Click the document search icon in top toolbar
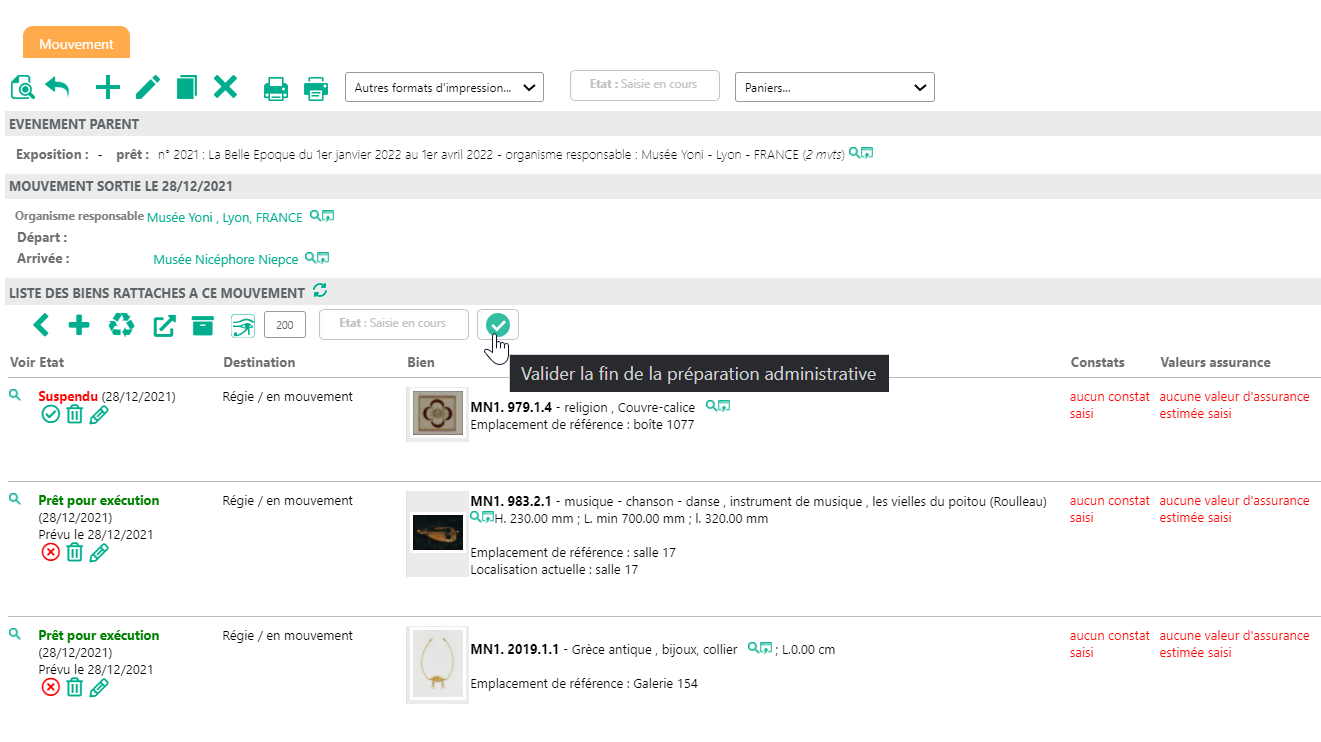 [22, 88]
